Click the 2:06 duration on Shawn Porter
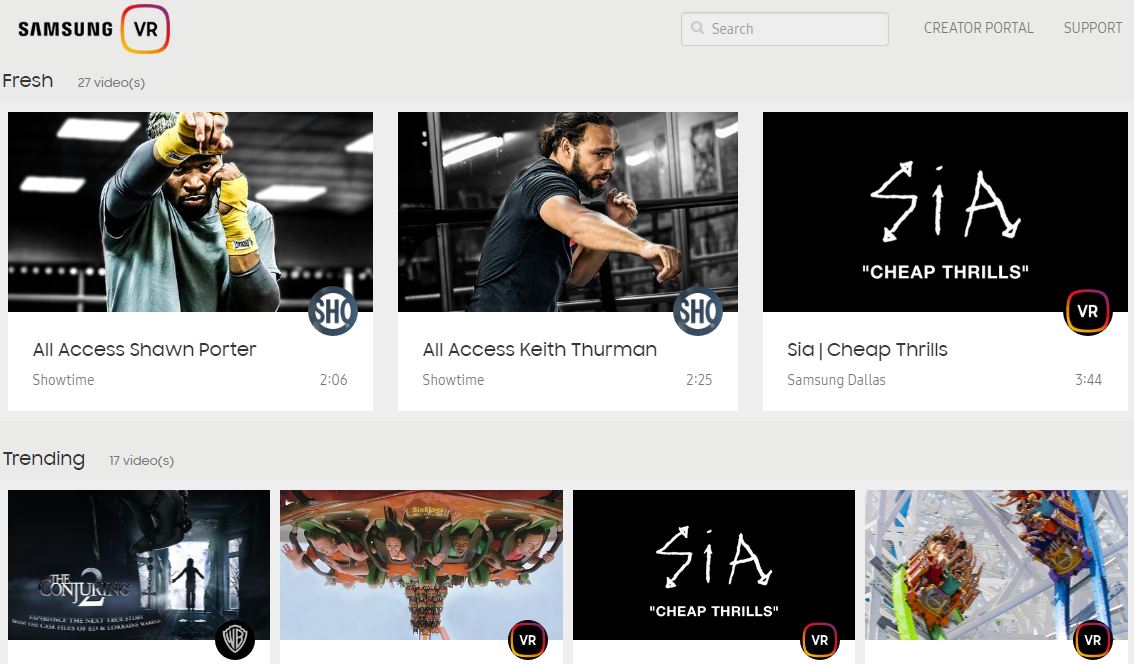 coord(333,380)
